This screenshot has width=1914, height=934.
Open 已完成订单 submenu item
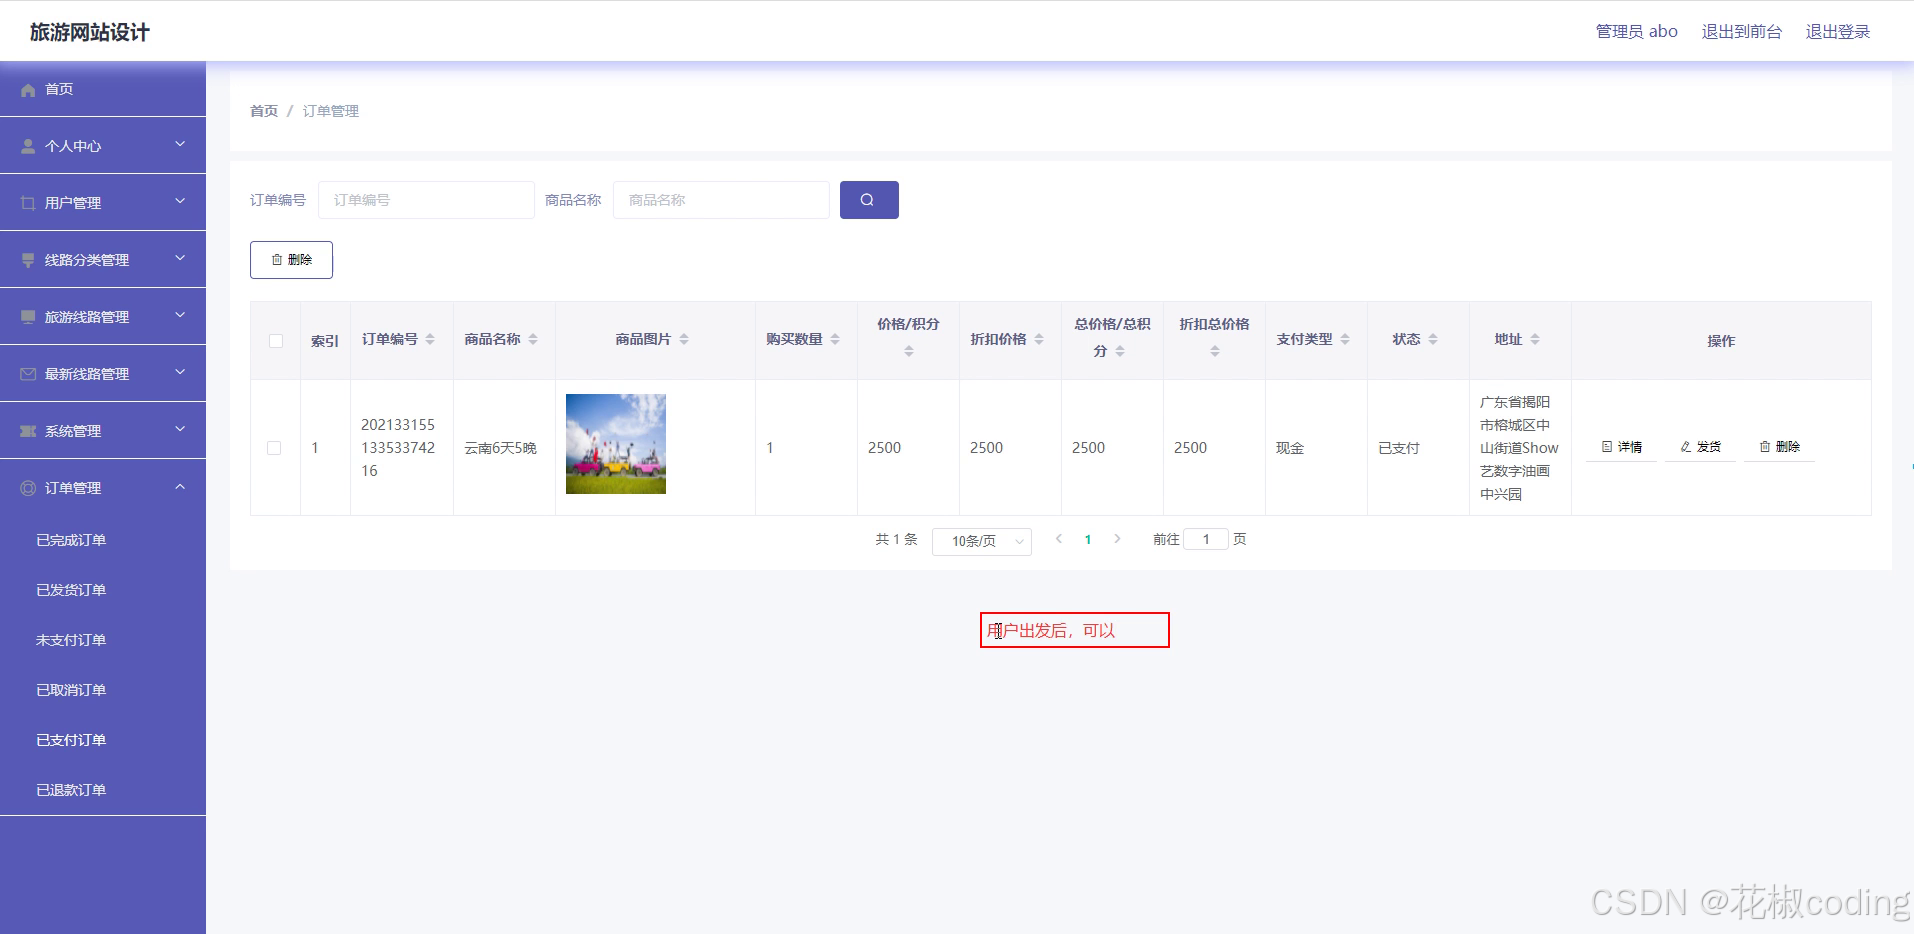coord(71,540)
